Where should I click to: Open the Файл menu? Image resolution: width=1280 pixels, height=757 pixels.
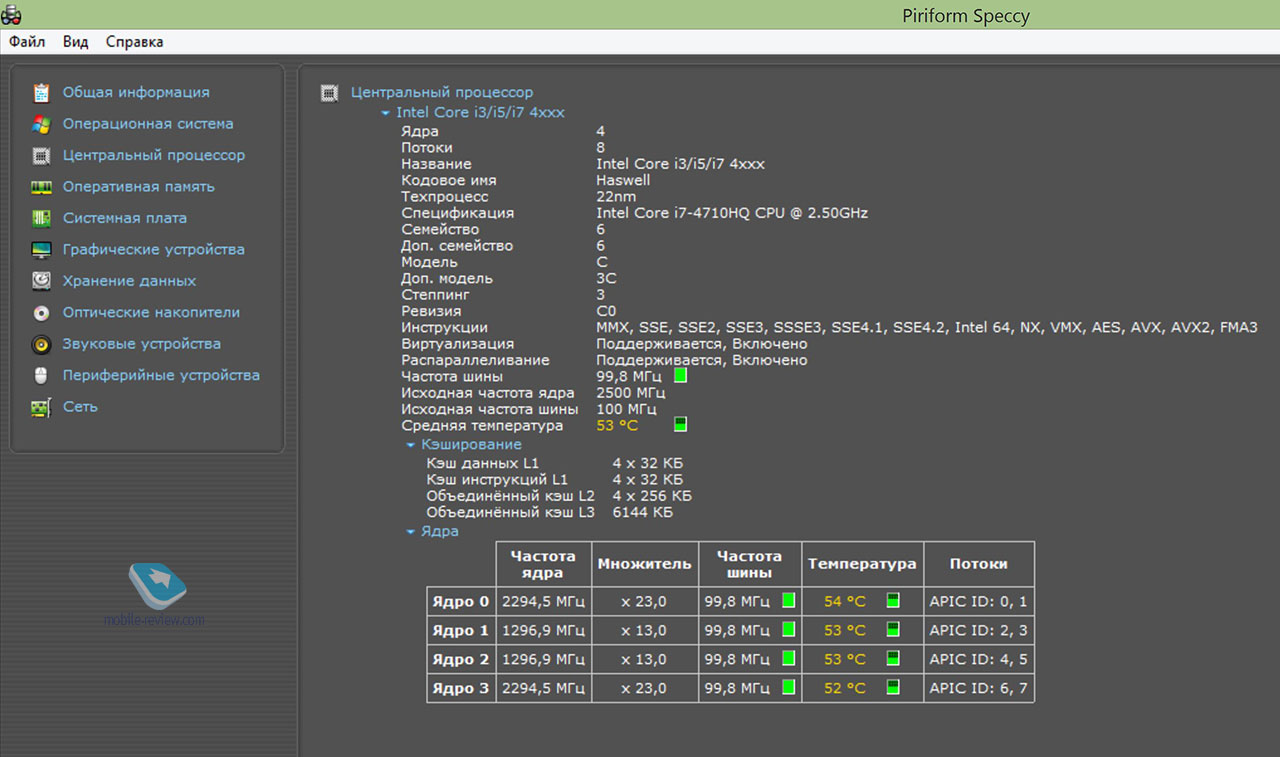(x=27, y=42)
